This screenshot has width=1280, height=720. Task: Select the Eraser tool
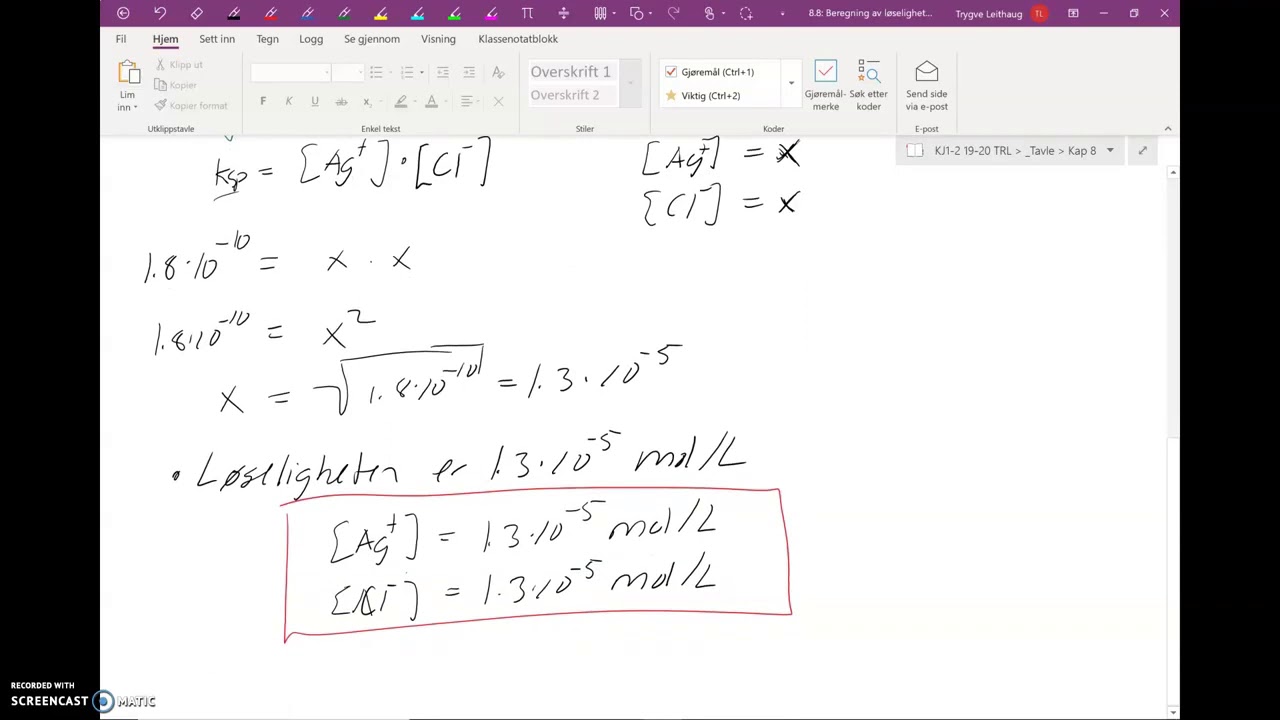point(197,13)
